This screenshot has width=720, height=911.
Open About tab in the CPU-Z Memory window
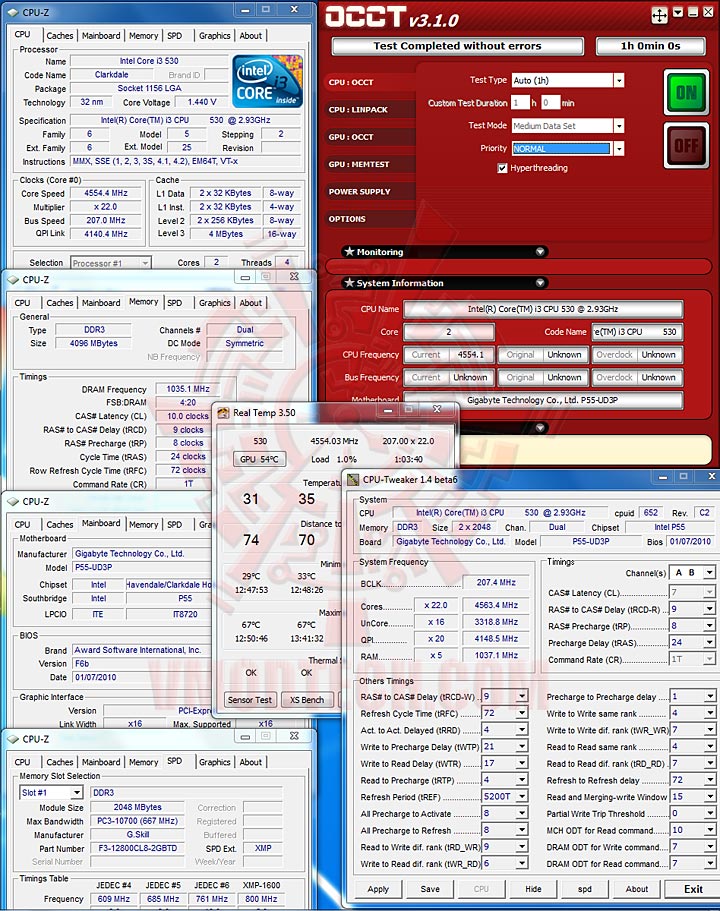pyautogui.click(x=250, y=303)
